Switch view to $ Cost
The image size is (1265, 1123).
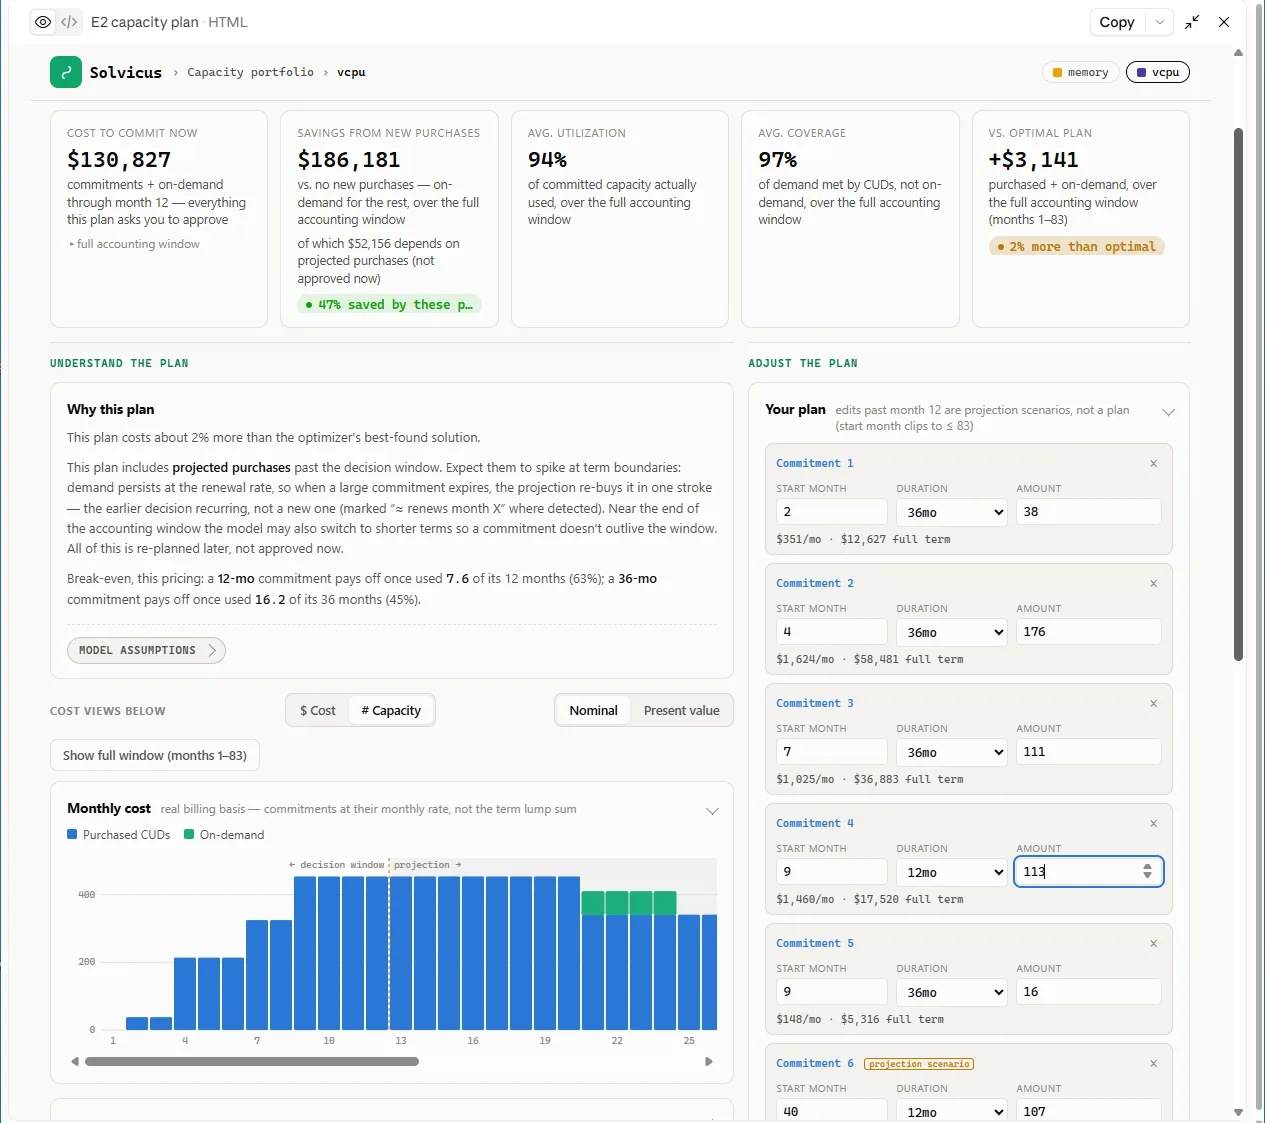(x=318, y=710)
